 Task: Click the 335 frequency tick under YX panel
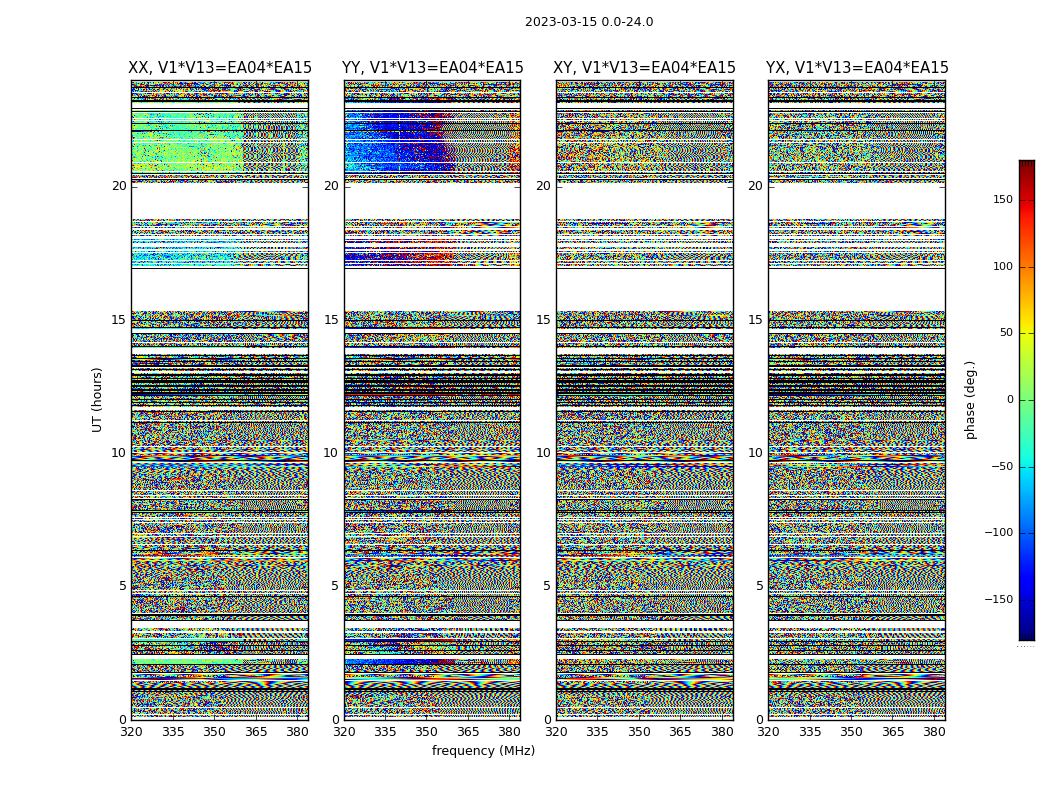point(810,732)
